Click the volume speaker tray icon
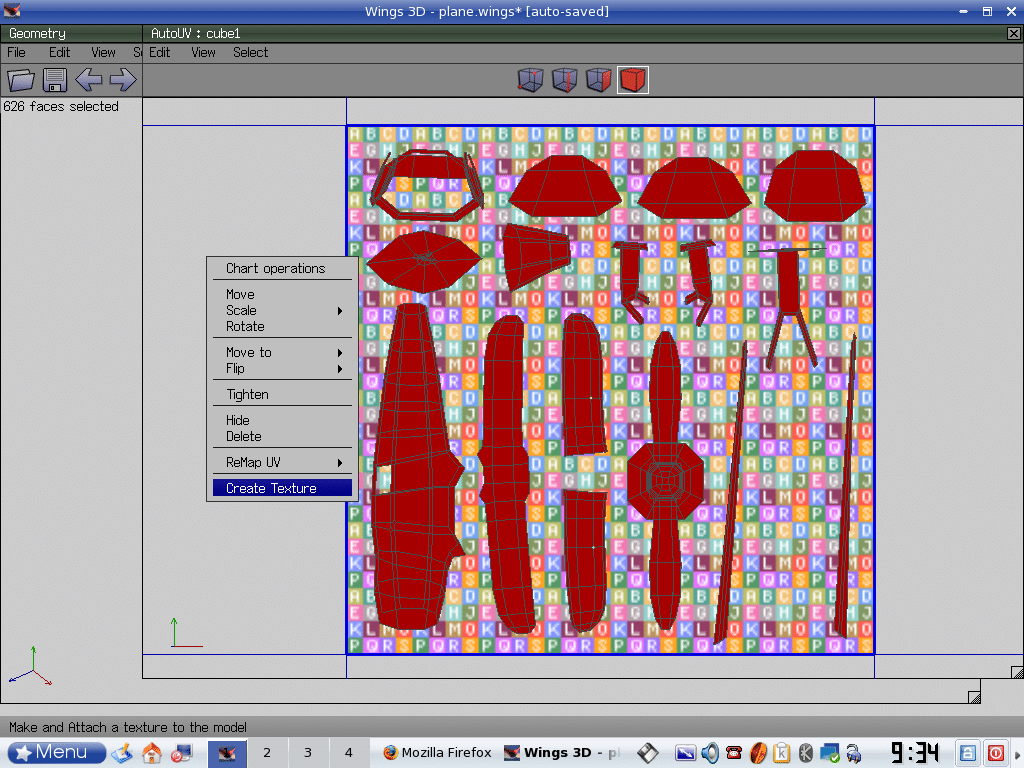This screenshot has width=1024, height=768. coord(710,753)
